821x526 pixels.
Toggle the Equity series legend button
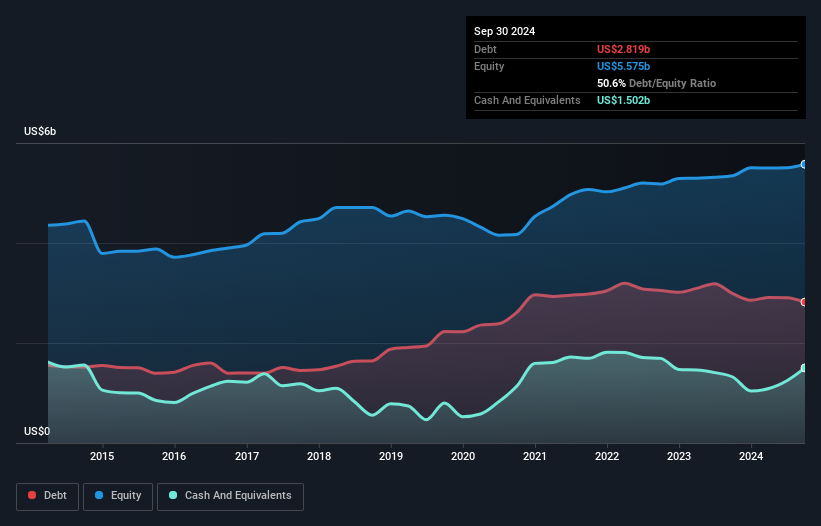click(x=118, y=496)
